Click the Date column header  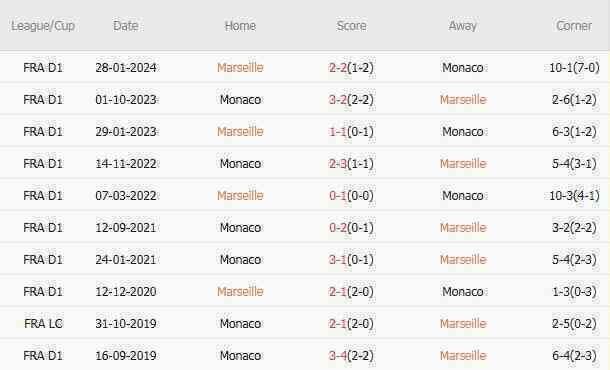[x=126, y=26]
